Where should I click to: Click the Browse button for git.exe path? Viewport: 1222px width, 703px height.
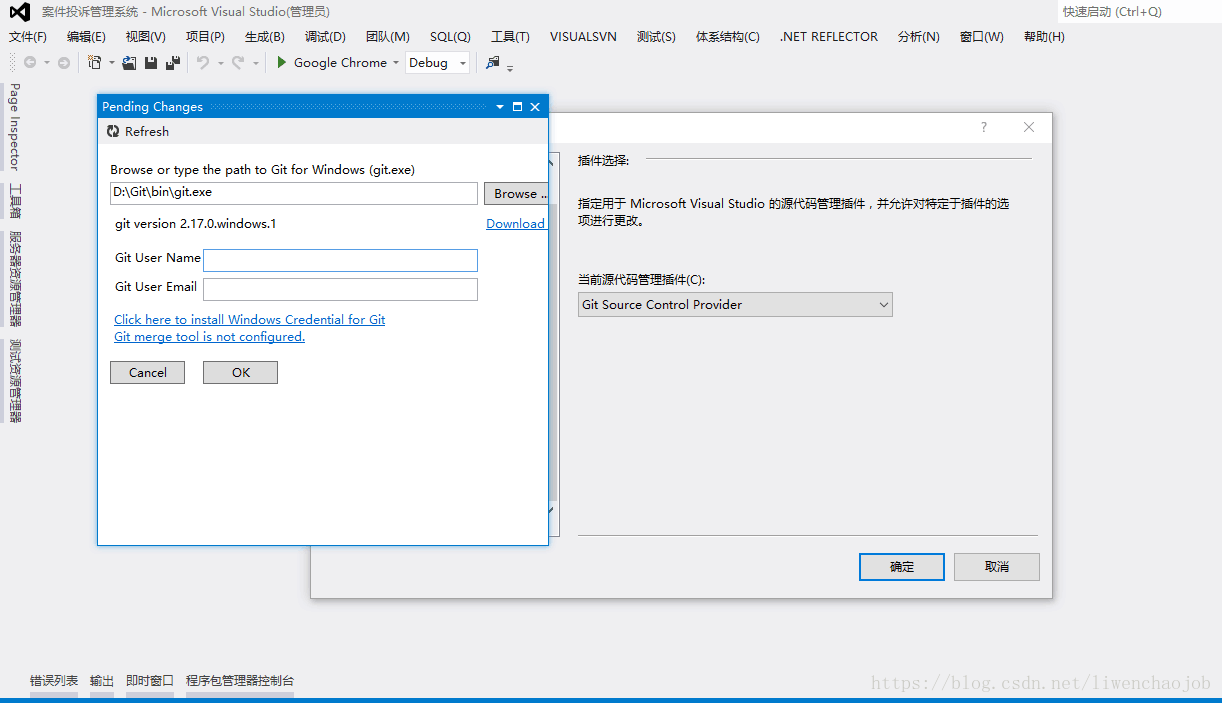(516, 193)
